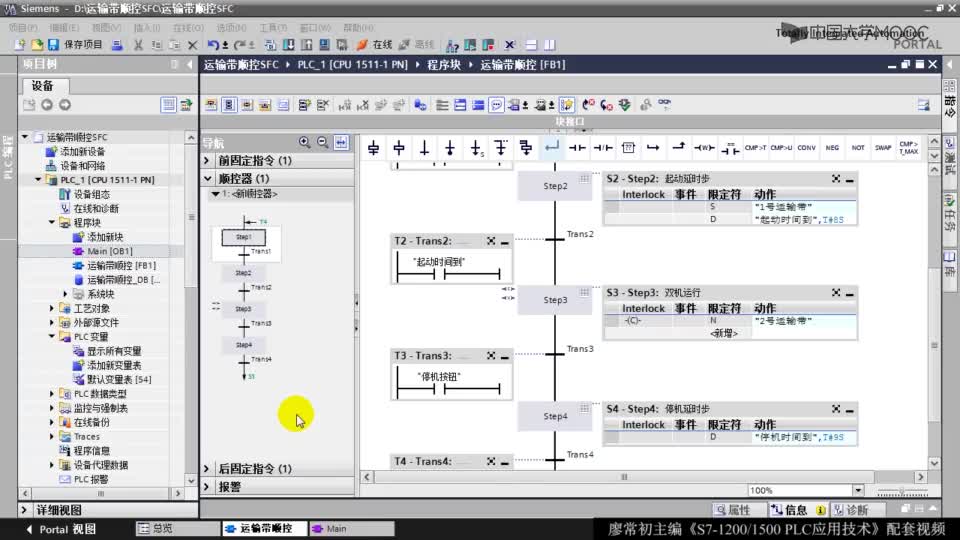Click the back arrow in project tree toolbar
Image resolution: width=960 pixels, height=540 pixels.
47,105
